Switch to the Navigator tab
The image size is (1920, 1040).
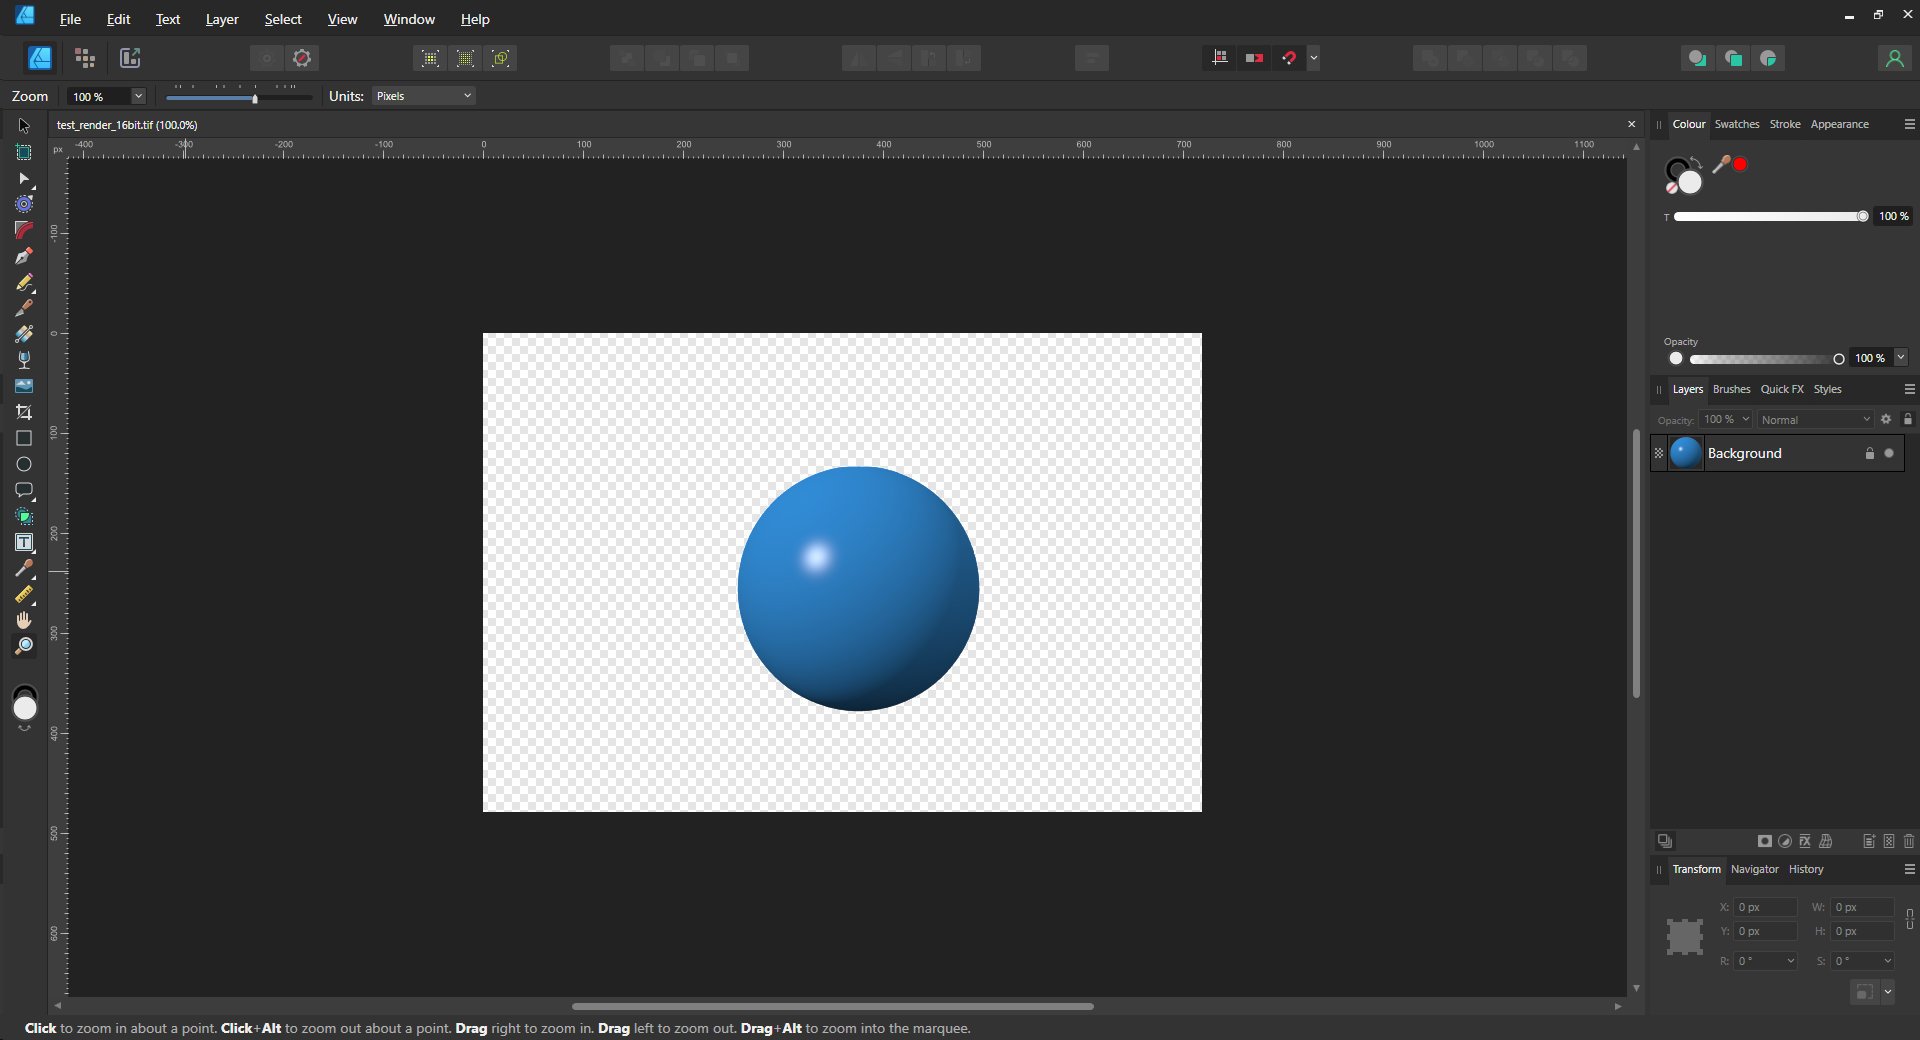[1755, 869]
